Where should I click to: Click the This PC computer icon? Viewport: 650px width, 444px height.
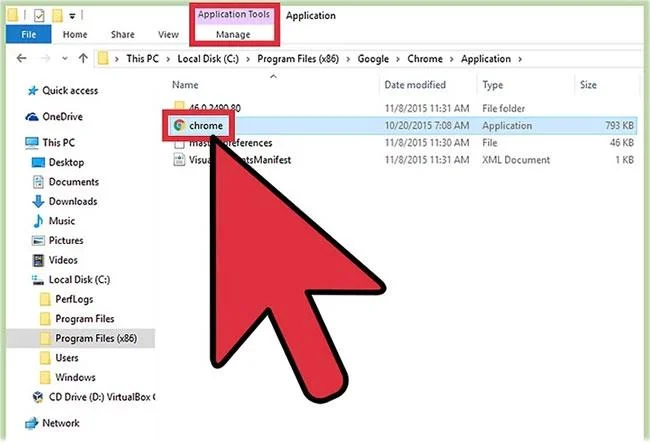32,143
